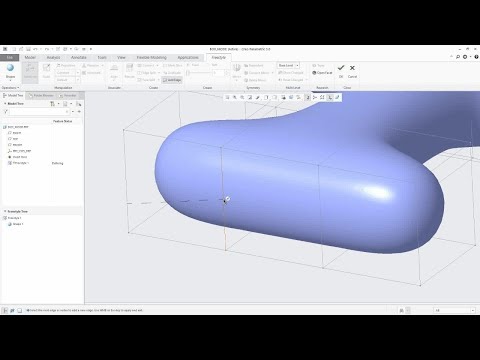Select the FRONT datum plane
Viewport: 480px width, 360px height.
(15, 145)
